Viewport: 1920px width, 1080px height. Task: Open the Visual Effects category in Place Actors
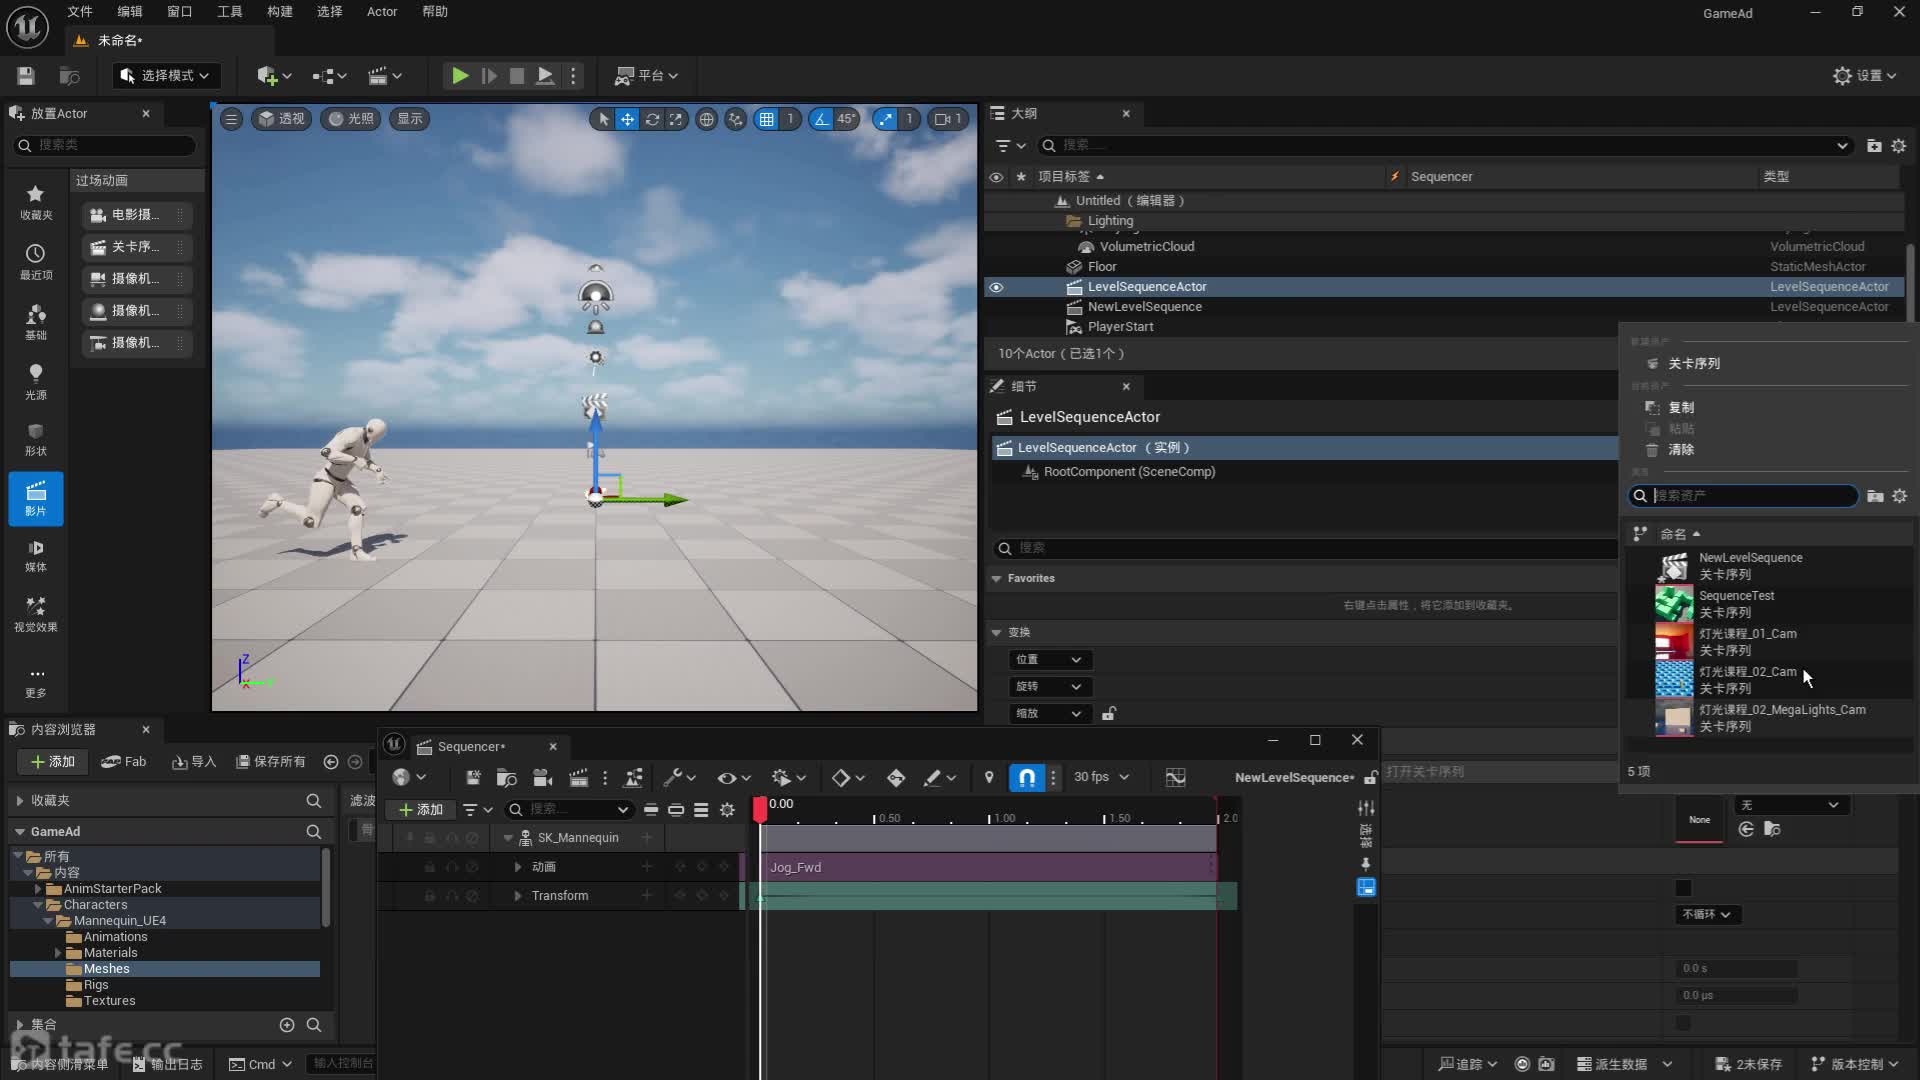point(36,613)
